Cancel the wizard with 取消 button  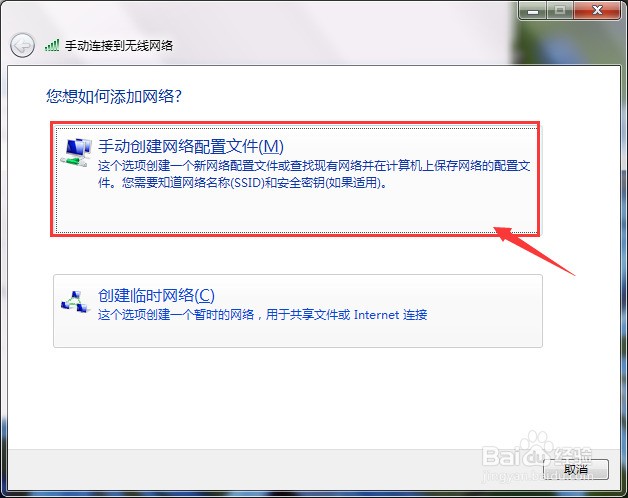pos(576,469)
